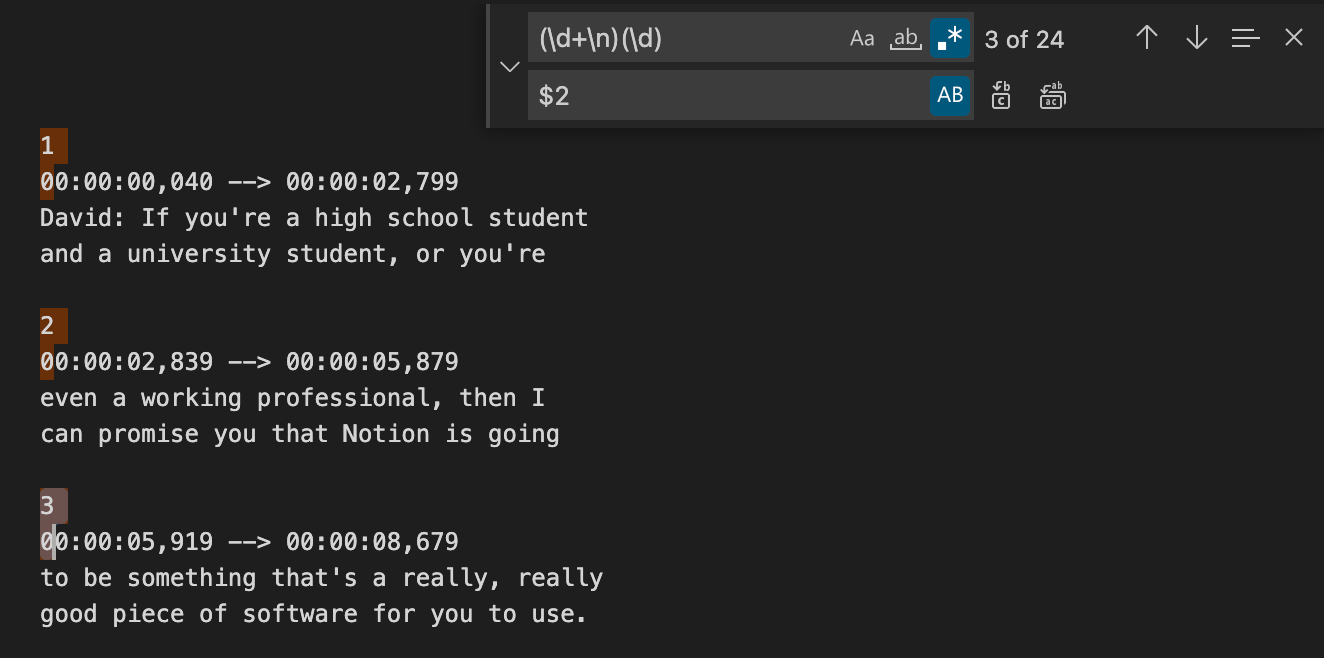
Task: Click highlighted subtitle number 1
Action: [x=47, y=146]
